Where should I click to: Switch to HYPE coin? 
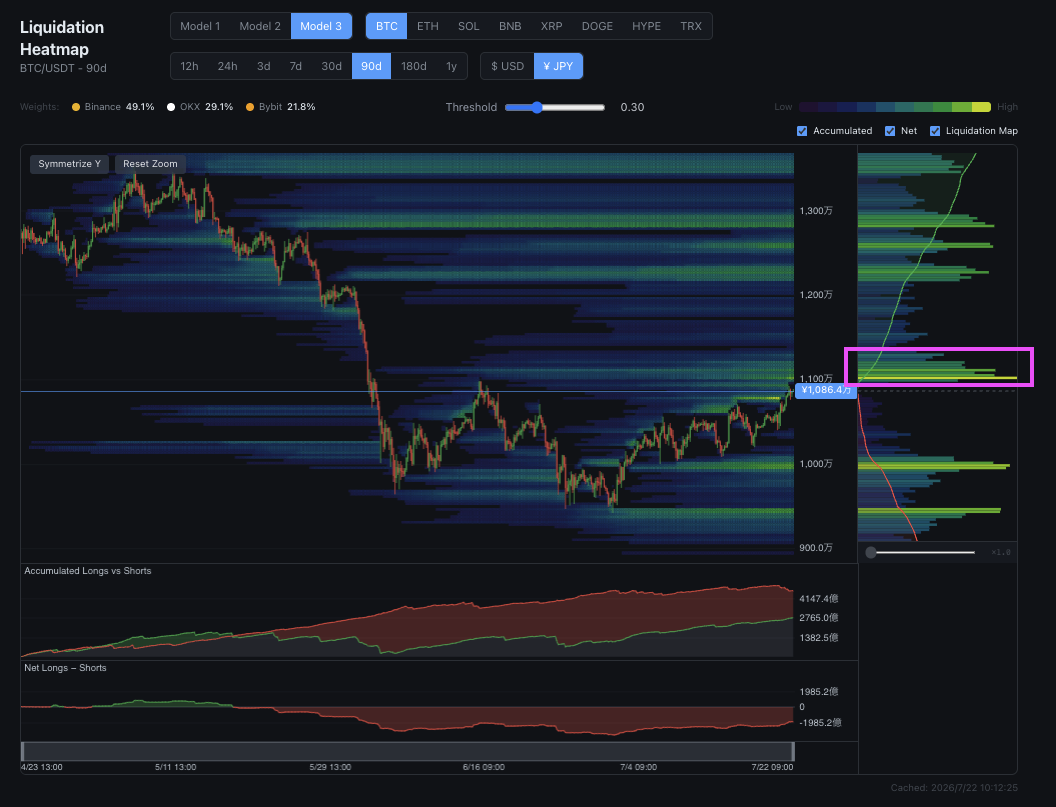(x=647, y=26)
